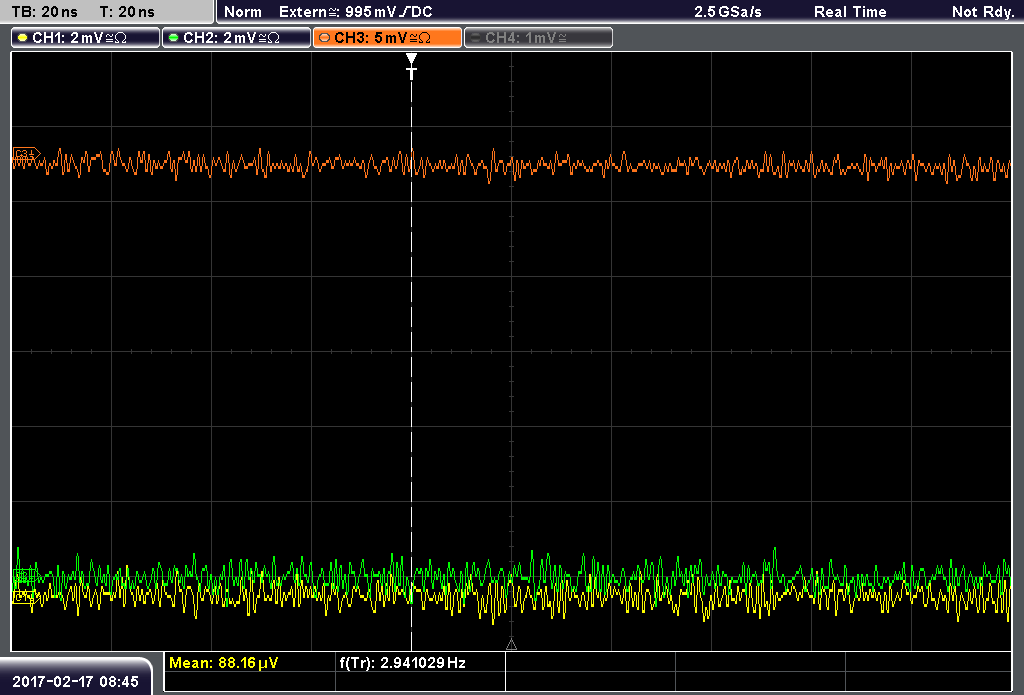1024x695 pixels.
Task: Click the green CH2 indicator dot
Action: 174,38
